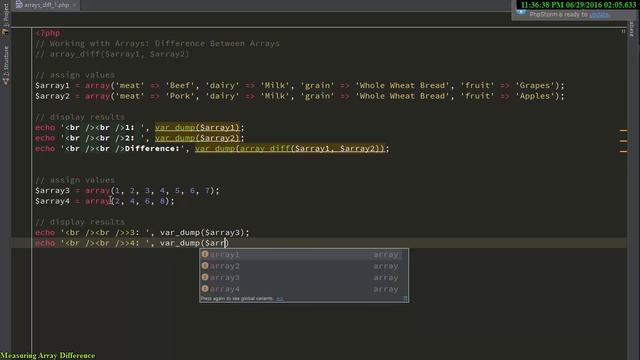This screenshot has height=360, width=640.
Task: Click the variable icon beside array1 suggestion
Action: click(205, 254)
